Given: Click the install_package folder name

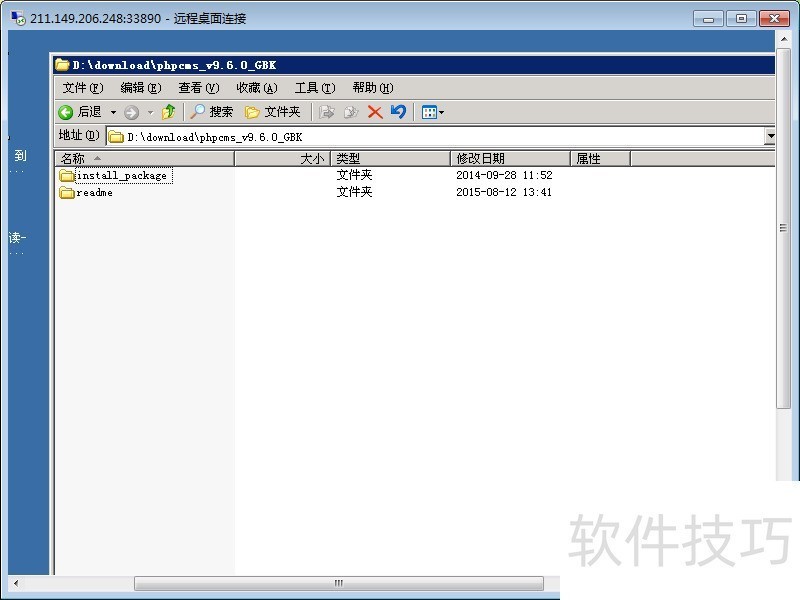Looking at the screenshot, I should pos(122,176).
